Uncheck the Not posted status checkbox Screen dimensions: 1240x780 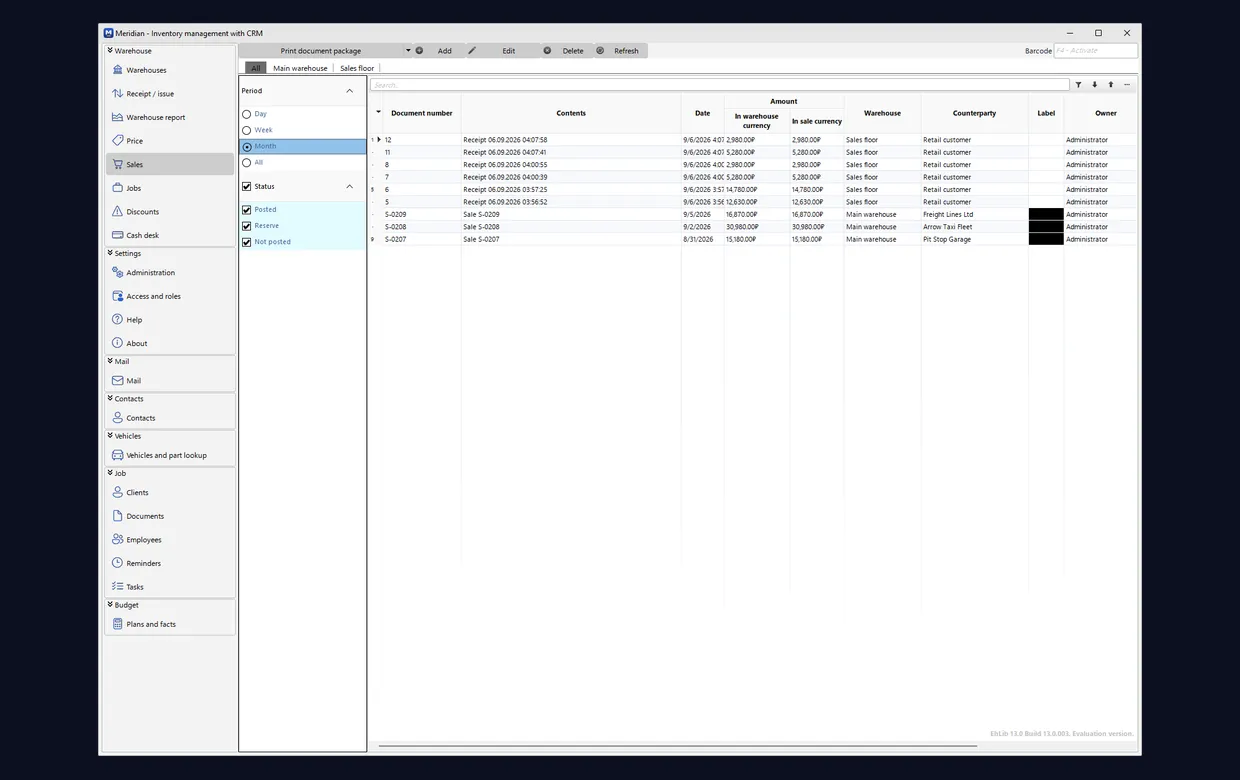pyautogui.click(x=247, y=242)
